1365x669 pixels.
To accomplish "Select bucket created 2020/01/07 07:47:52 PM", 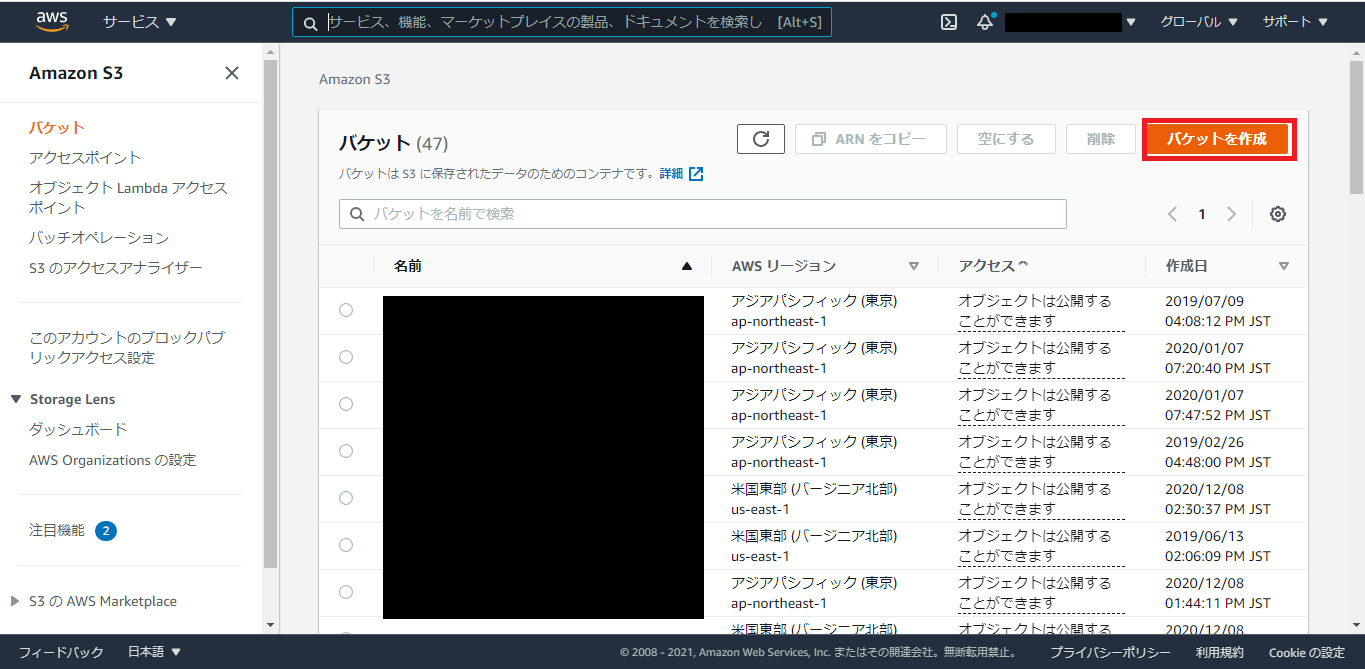I will (x=346, y=404).
